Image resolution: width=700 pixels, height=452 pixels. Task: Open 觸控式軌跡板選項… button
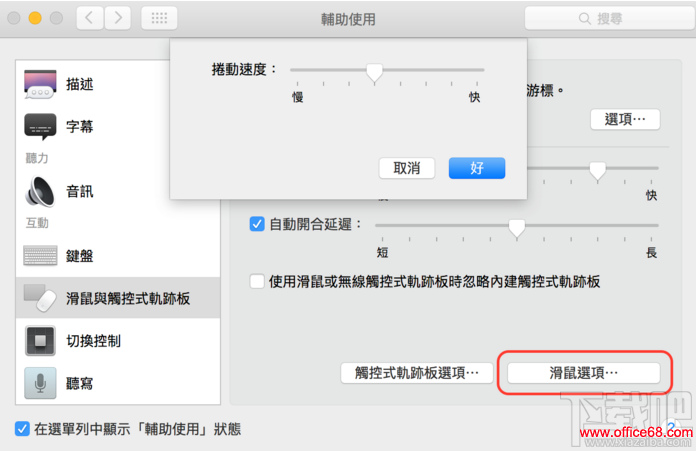(x=417, y=372)
